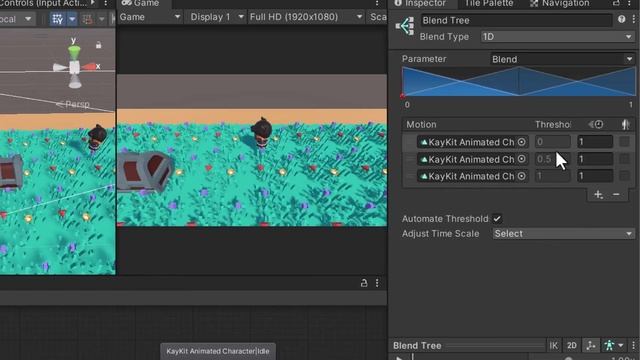Open the Local handle rotation dropdown

click(x=16, y=19)
